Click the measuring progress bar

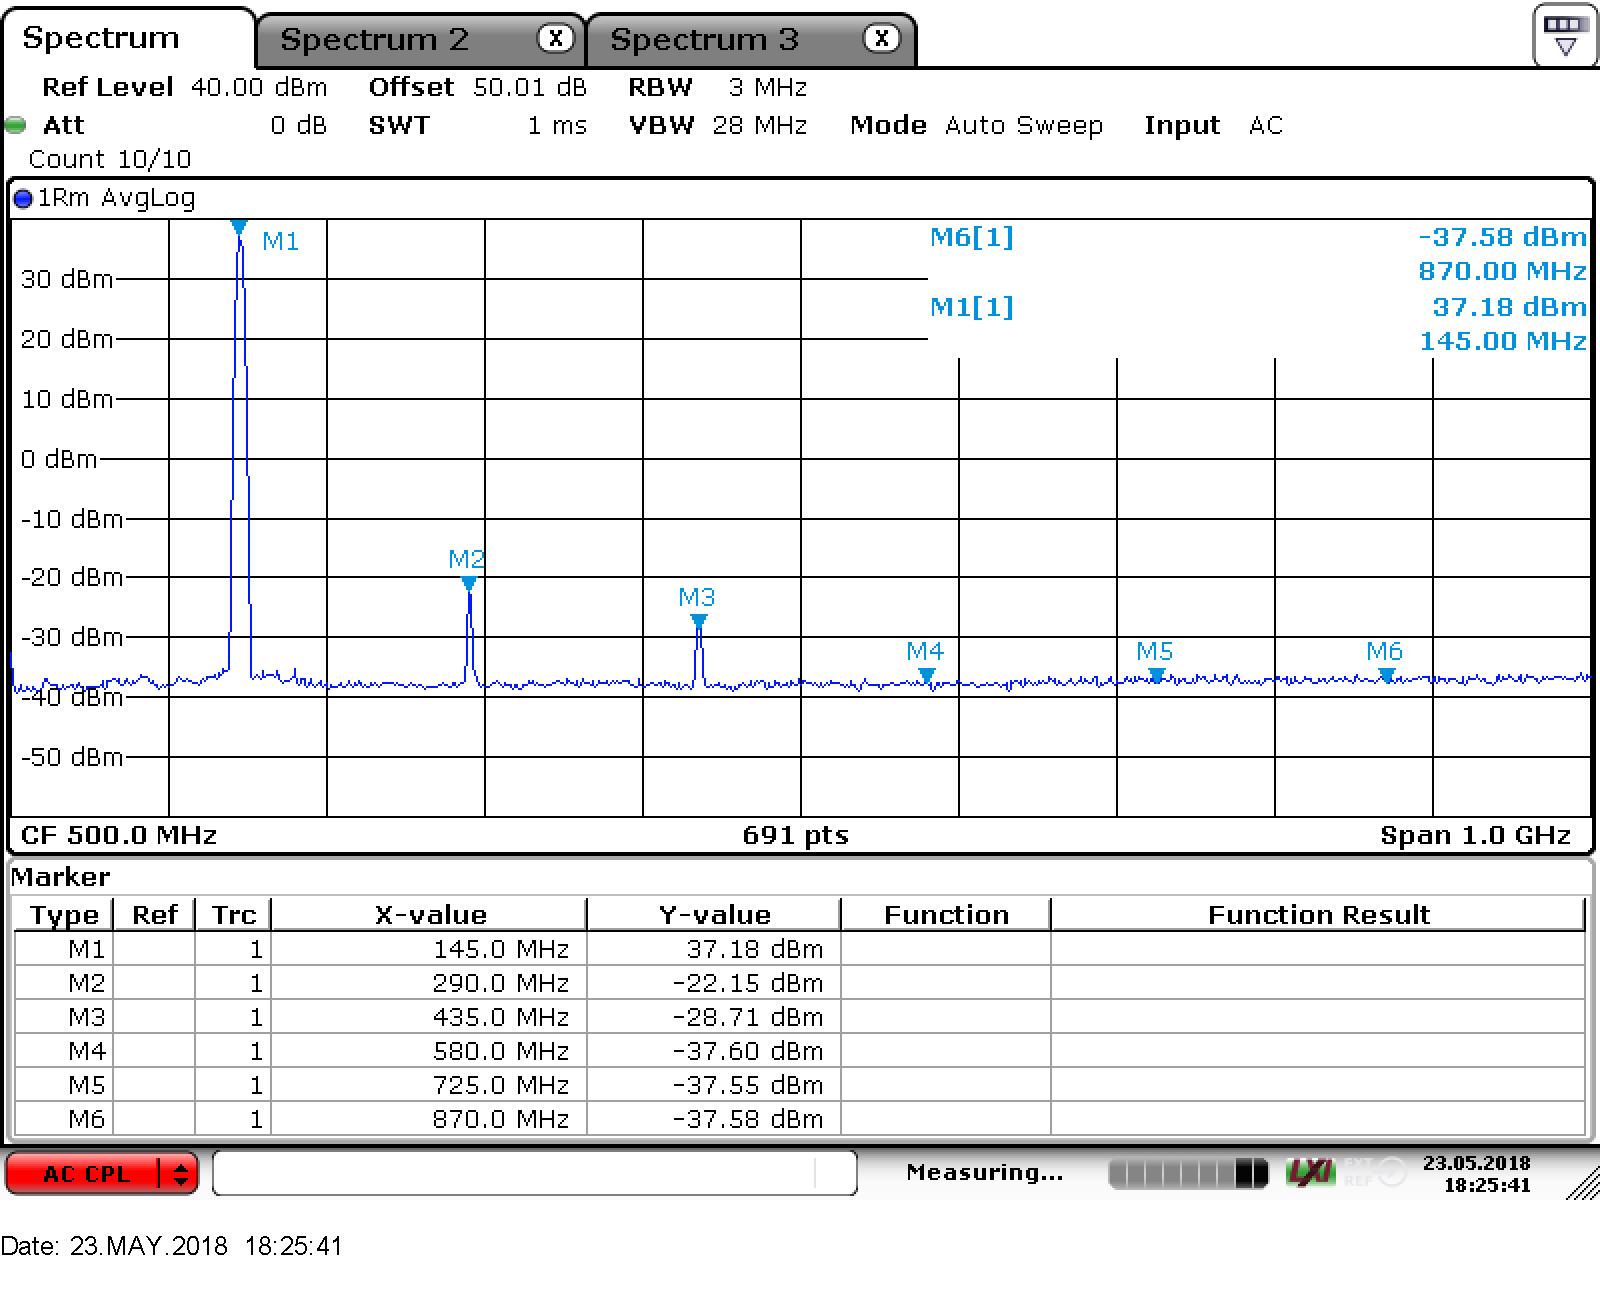[1187, 1173]
